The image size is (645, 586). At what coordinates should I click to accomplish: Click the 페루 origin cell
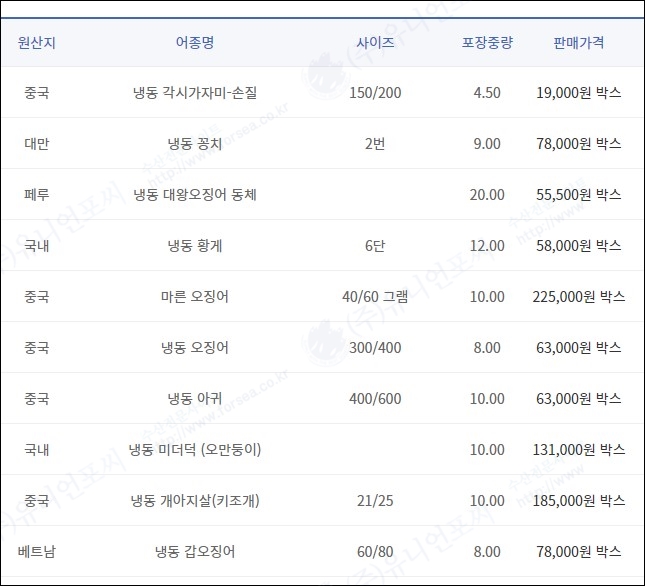37,195
